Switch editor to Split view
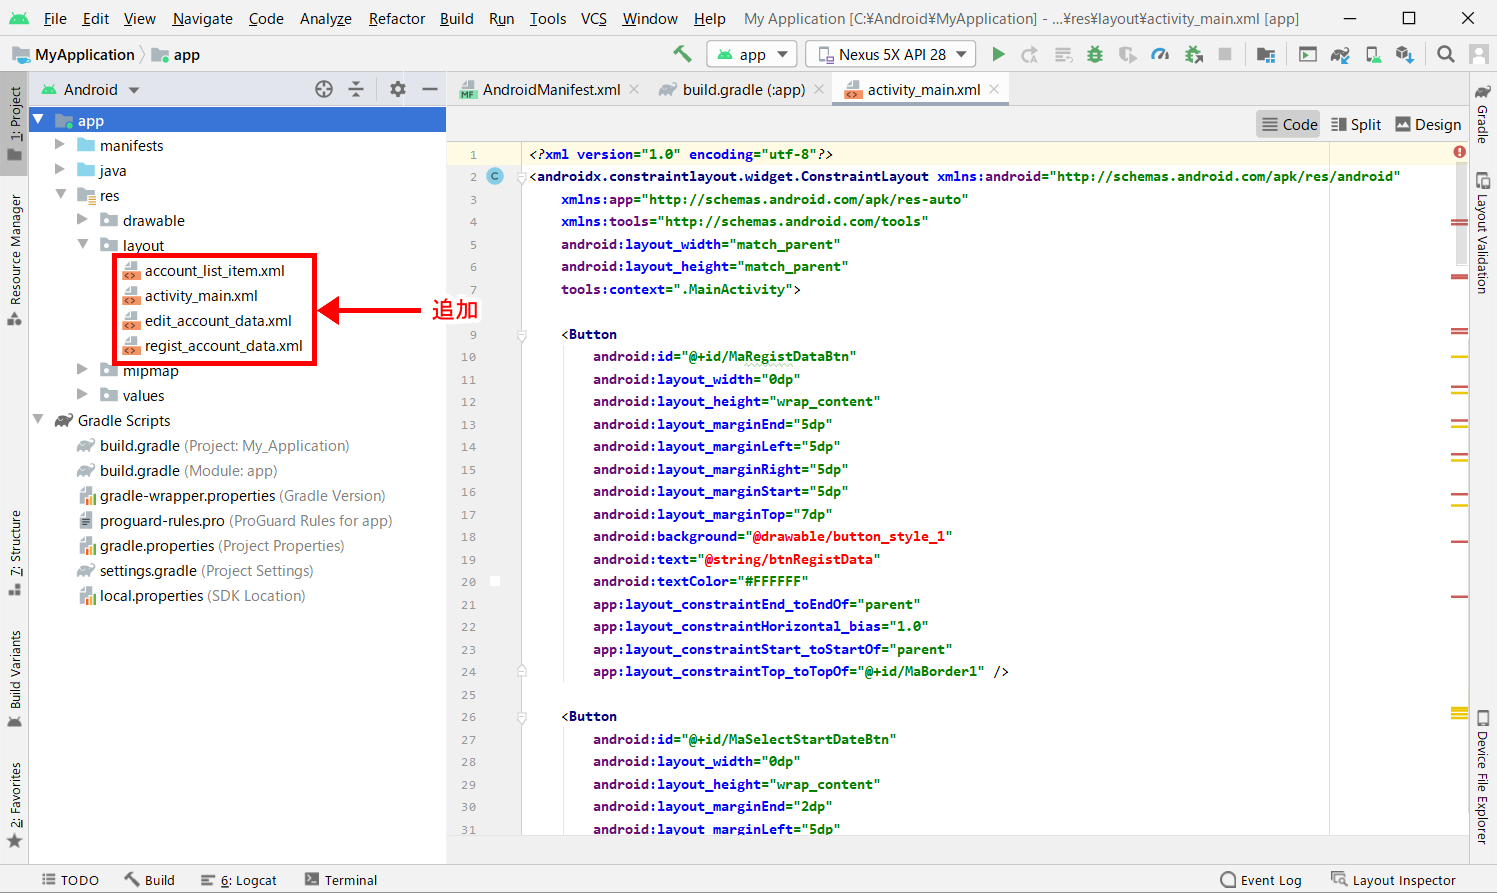Viewport: 1497px width, 893px height. click(x=1355, y=124)
